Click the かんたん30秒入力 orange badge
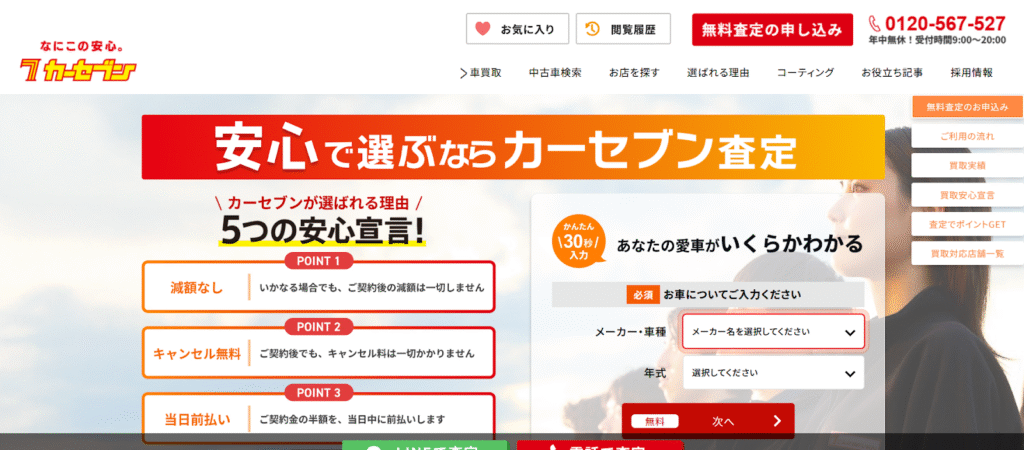The height and width of the screenshot is (450, 1024). pos(578,242)
